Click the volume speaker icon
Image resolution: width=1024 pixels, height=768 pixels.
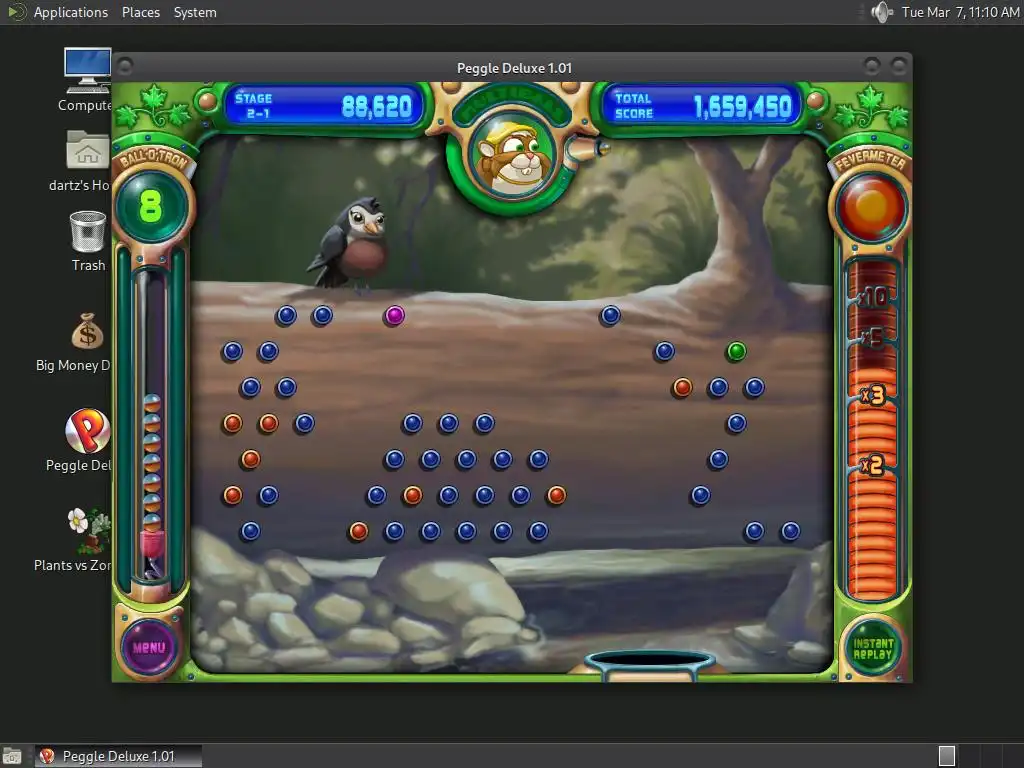[882, 12]
